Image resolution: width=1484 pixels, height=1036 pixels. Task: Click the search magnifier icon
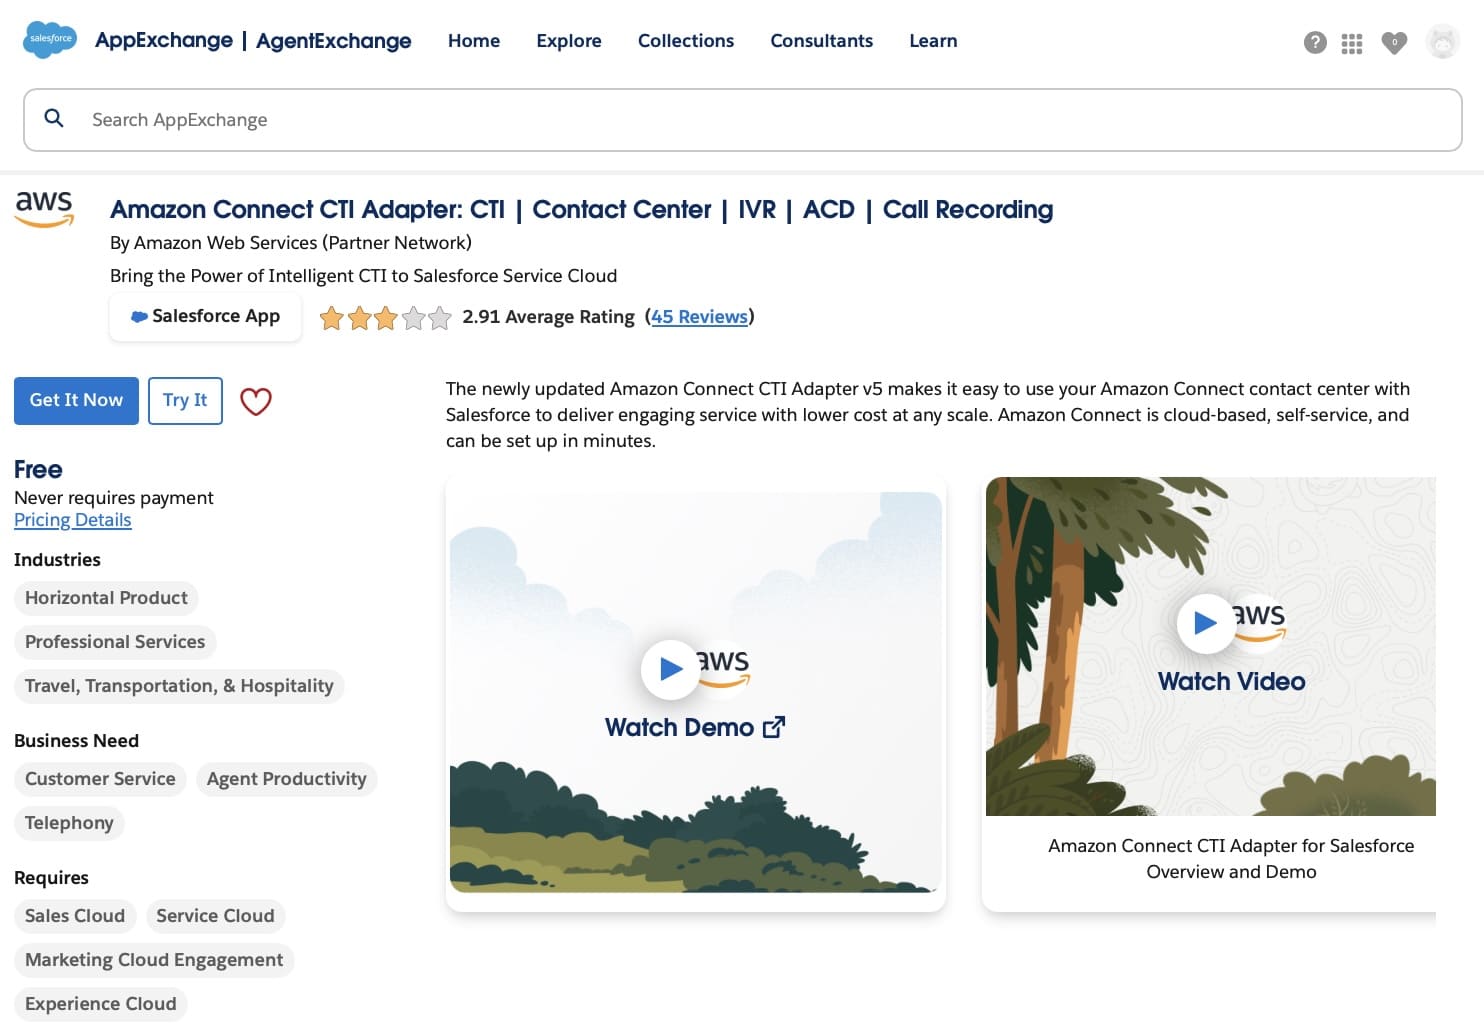54,118
